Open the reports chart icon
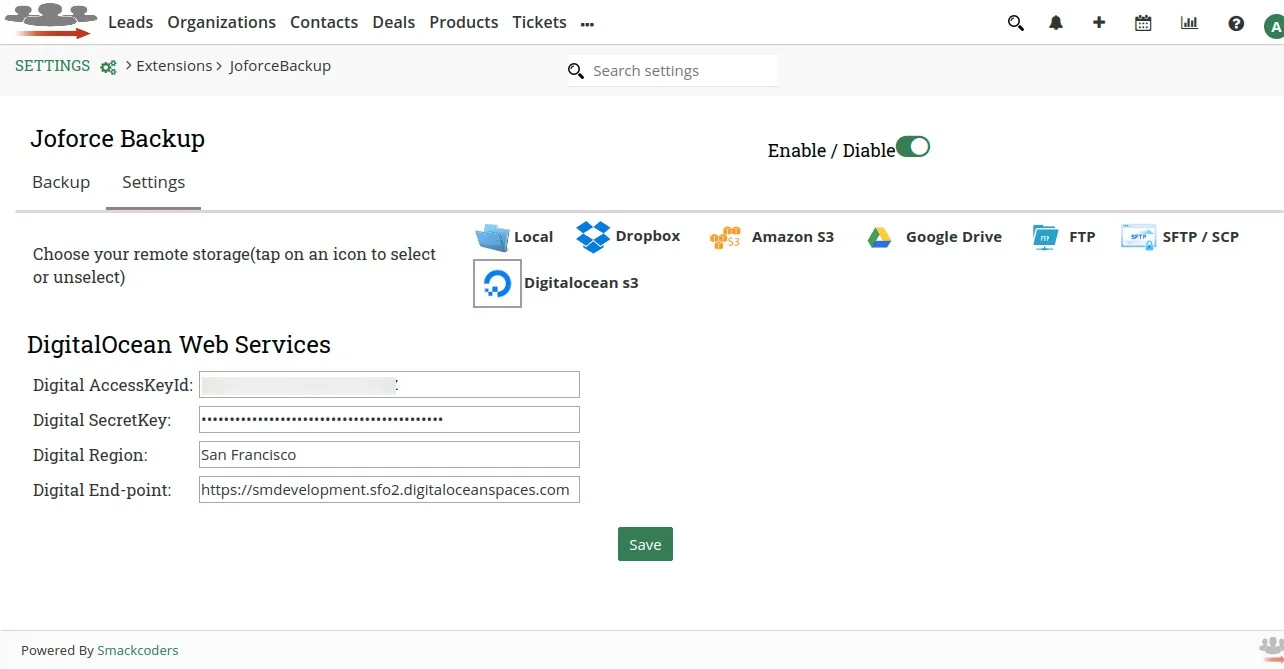Viewport: 1284px width, 669px height. (x=1189, y=22)
